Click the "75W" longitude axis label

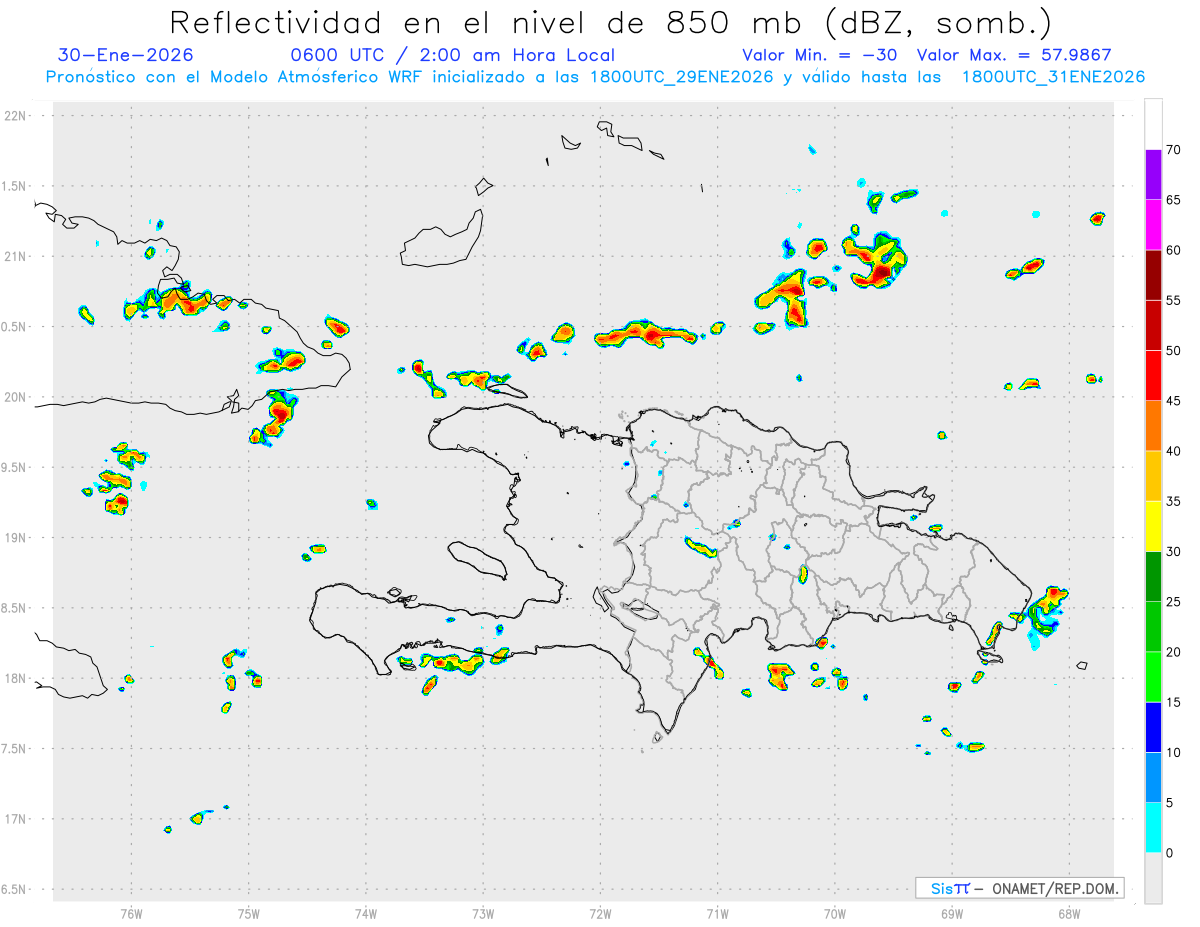coord(249,914)
